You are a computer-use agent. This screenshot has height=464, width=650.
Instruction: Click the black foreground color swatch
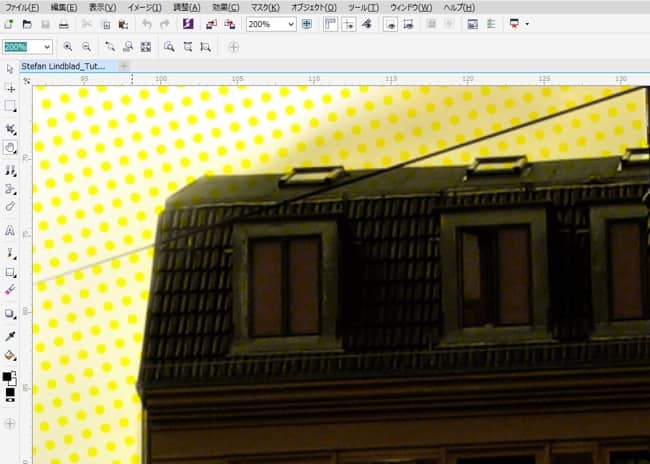point(7,378)
